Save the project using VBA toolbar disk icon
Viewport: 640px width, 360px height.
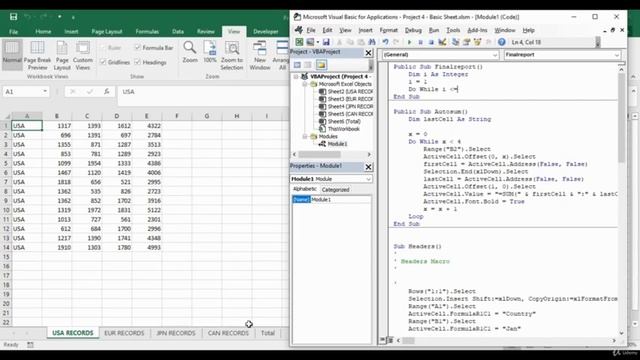pyautogui.click(x=326, y=42)
